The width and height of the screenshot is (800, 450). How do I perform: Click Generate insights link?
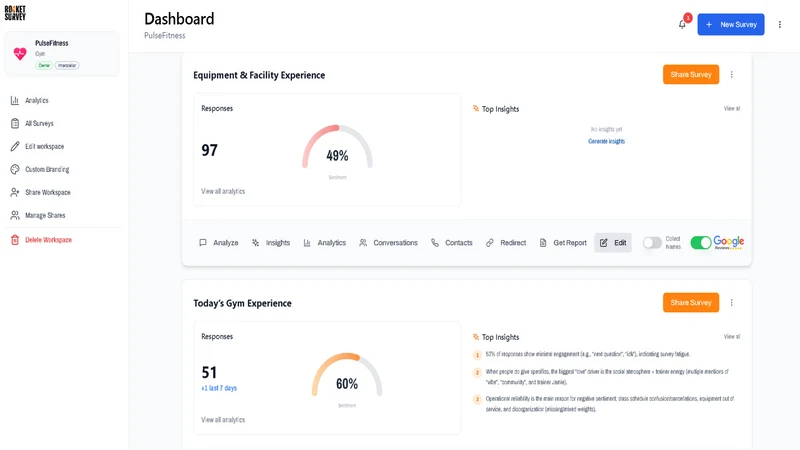point(606,141)
